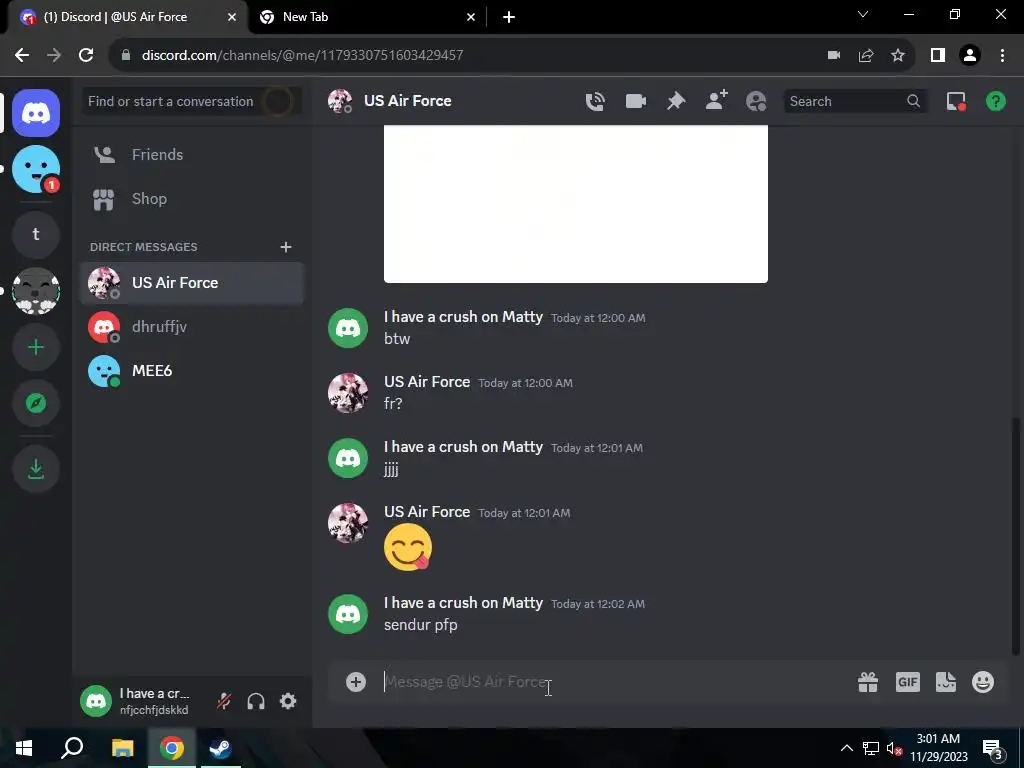Open Windows taskbar search
This screenshot has height=768, width=1024.
tap(72, 748)
